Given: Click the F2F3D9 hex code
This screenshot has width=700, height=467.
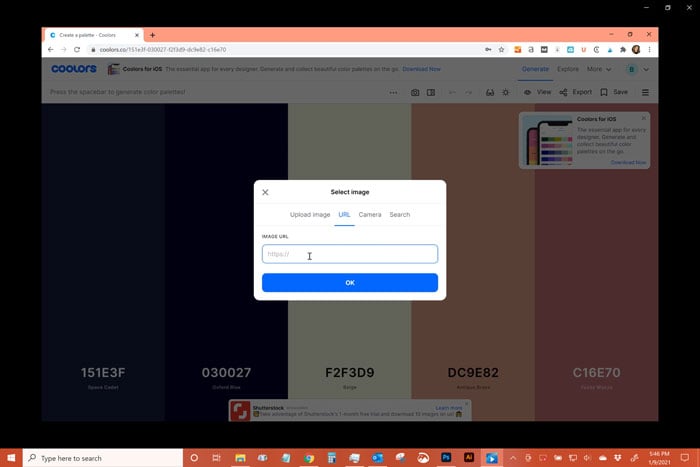Looking at the screenshot, I should point(350,372).
